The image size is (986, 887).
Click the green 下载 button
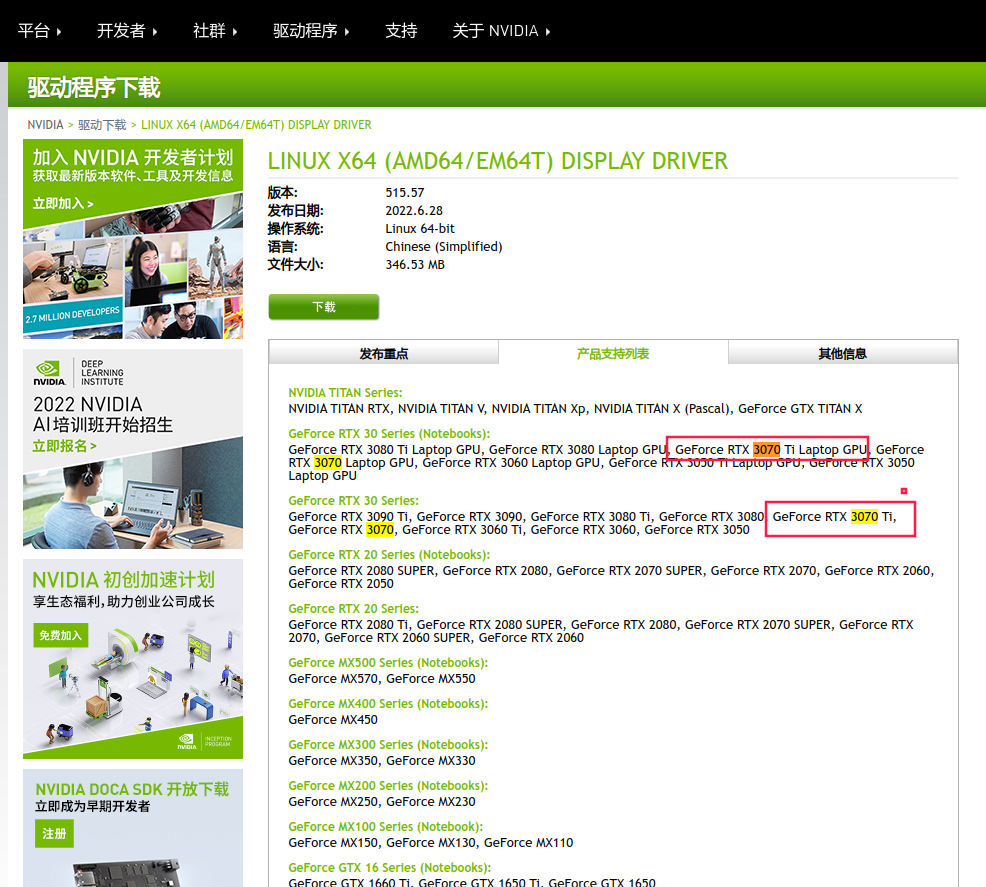(324, 307)
